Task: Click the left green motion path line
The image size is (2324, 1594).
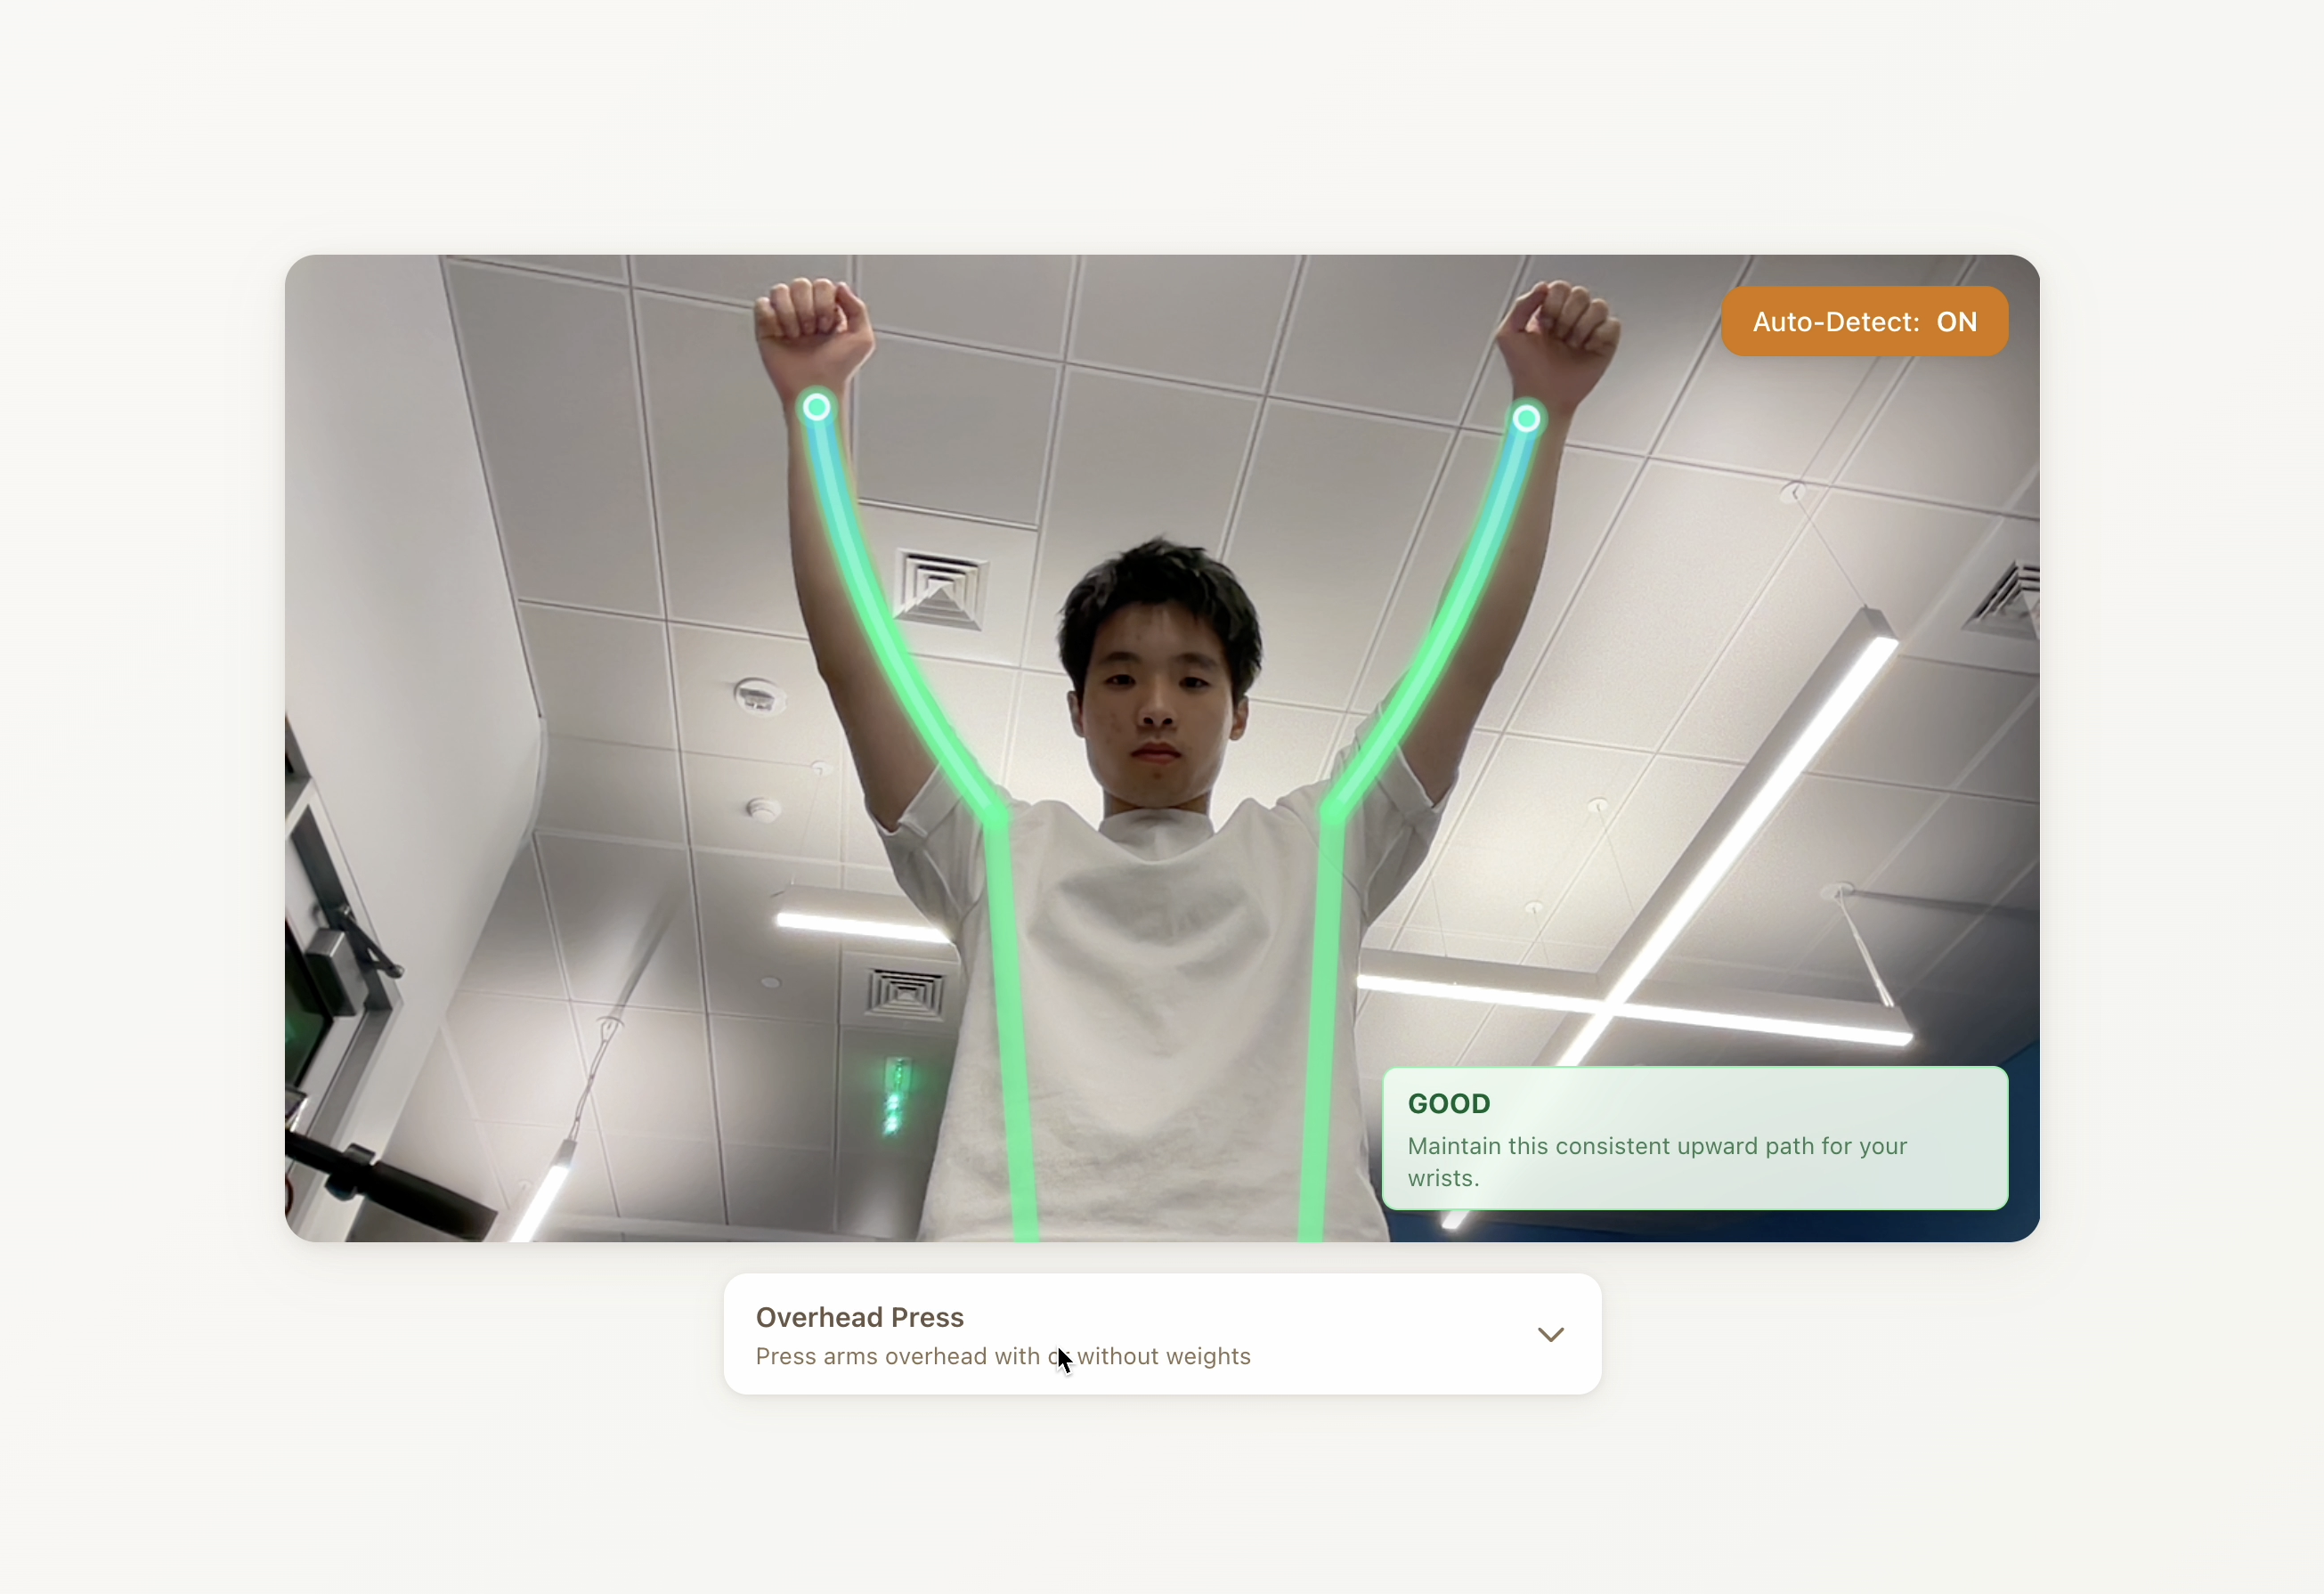Action: 1010,1000
